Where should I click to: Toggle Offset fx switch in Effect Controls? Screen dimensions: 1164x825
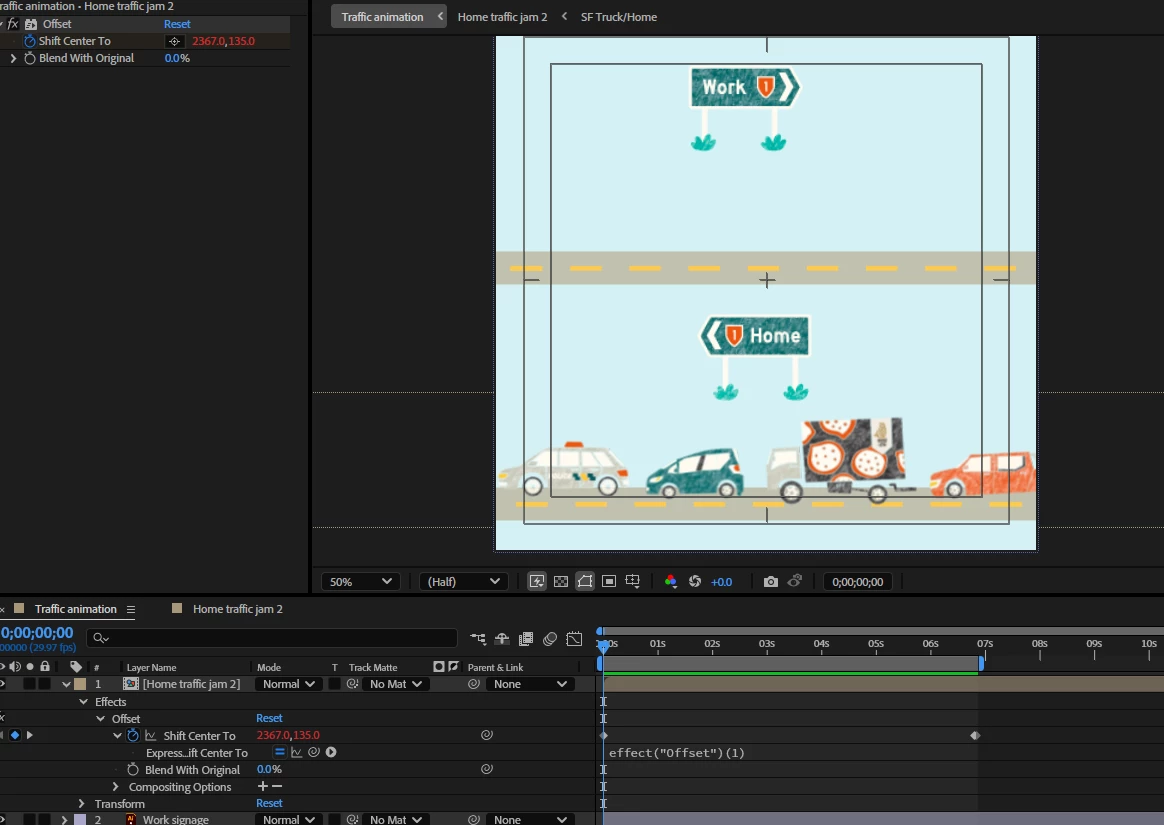pyautogui.click(x=13, y=24)
